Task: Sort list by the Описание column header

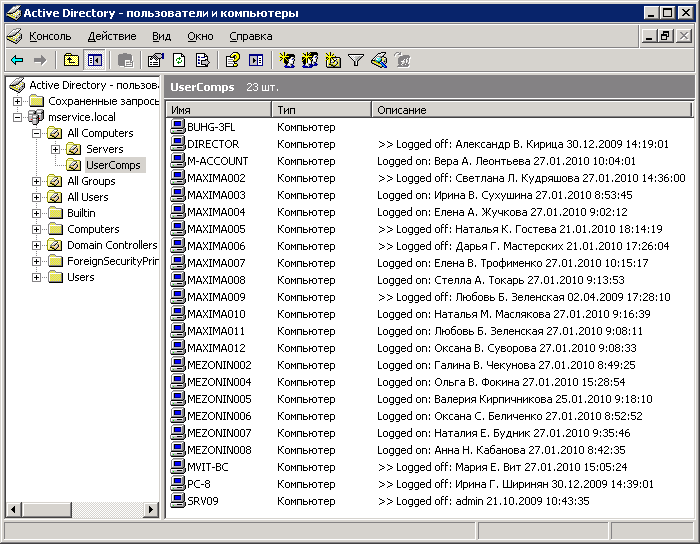Action: (530, 109)
